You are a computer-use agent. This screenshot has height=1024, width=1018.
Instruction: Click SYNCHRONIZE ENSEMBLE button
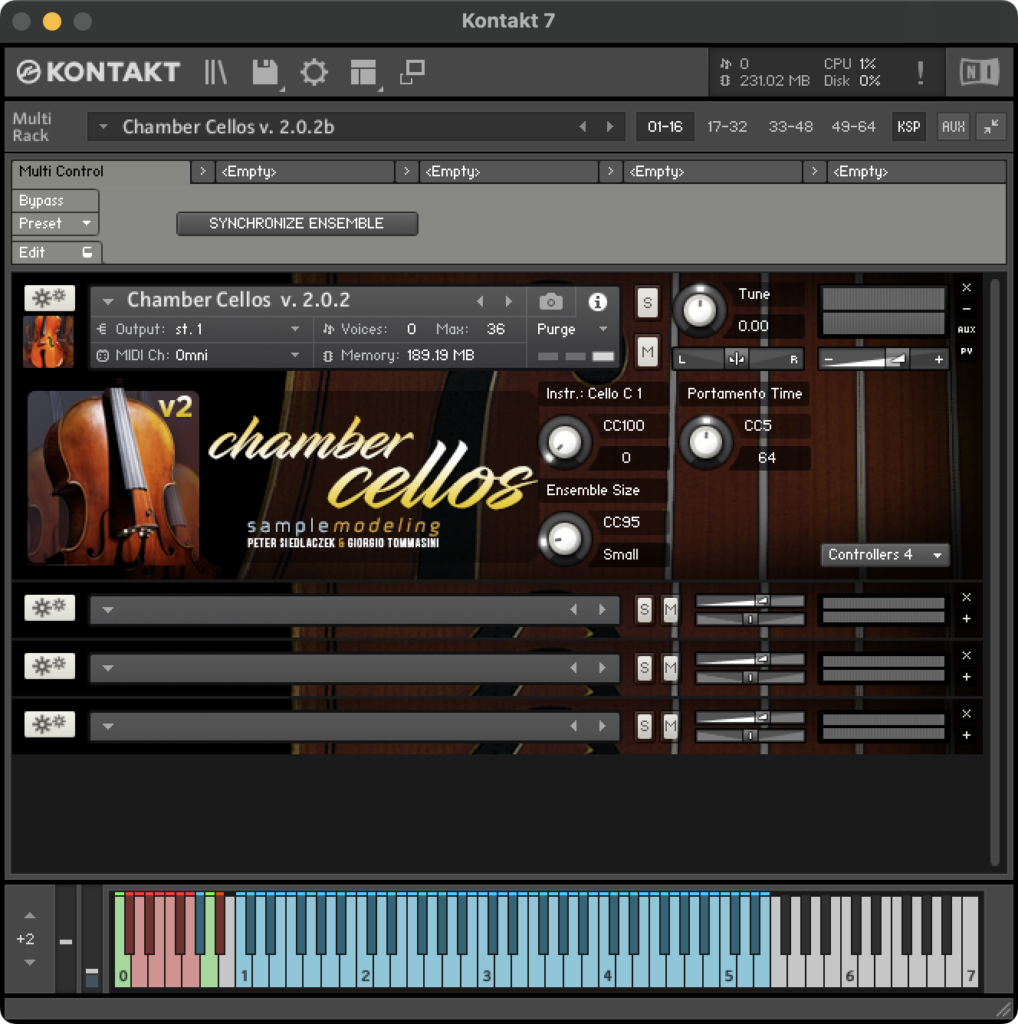[297, 223]
